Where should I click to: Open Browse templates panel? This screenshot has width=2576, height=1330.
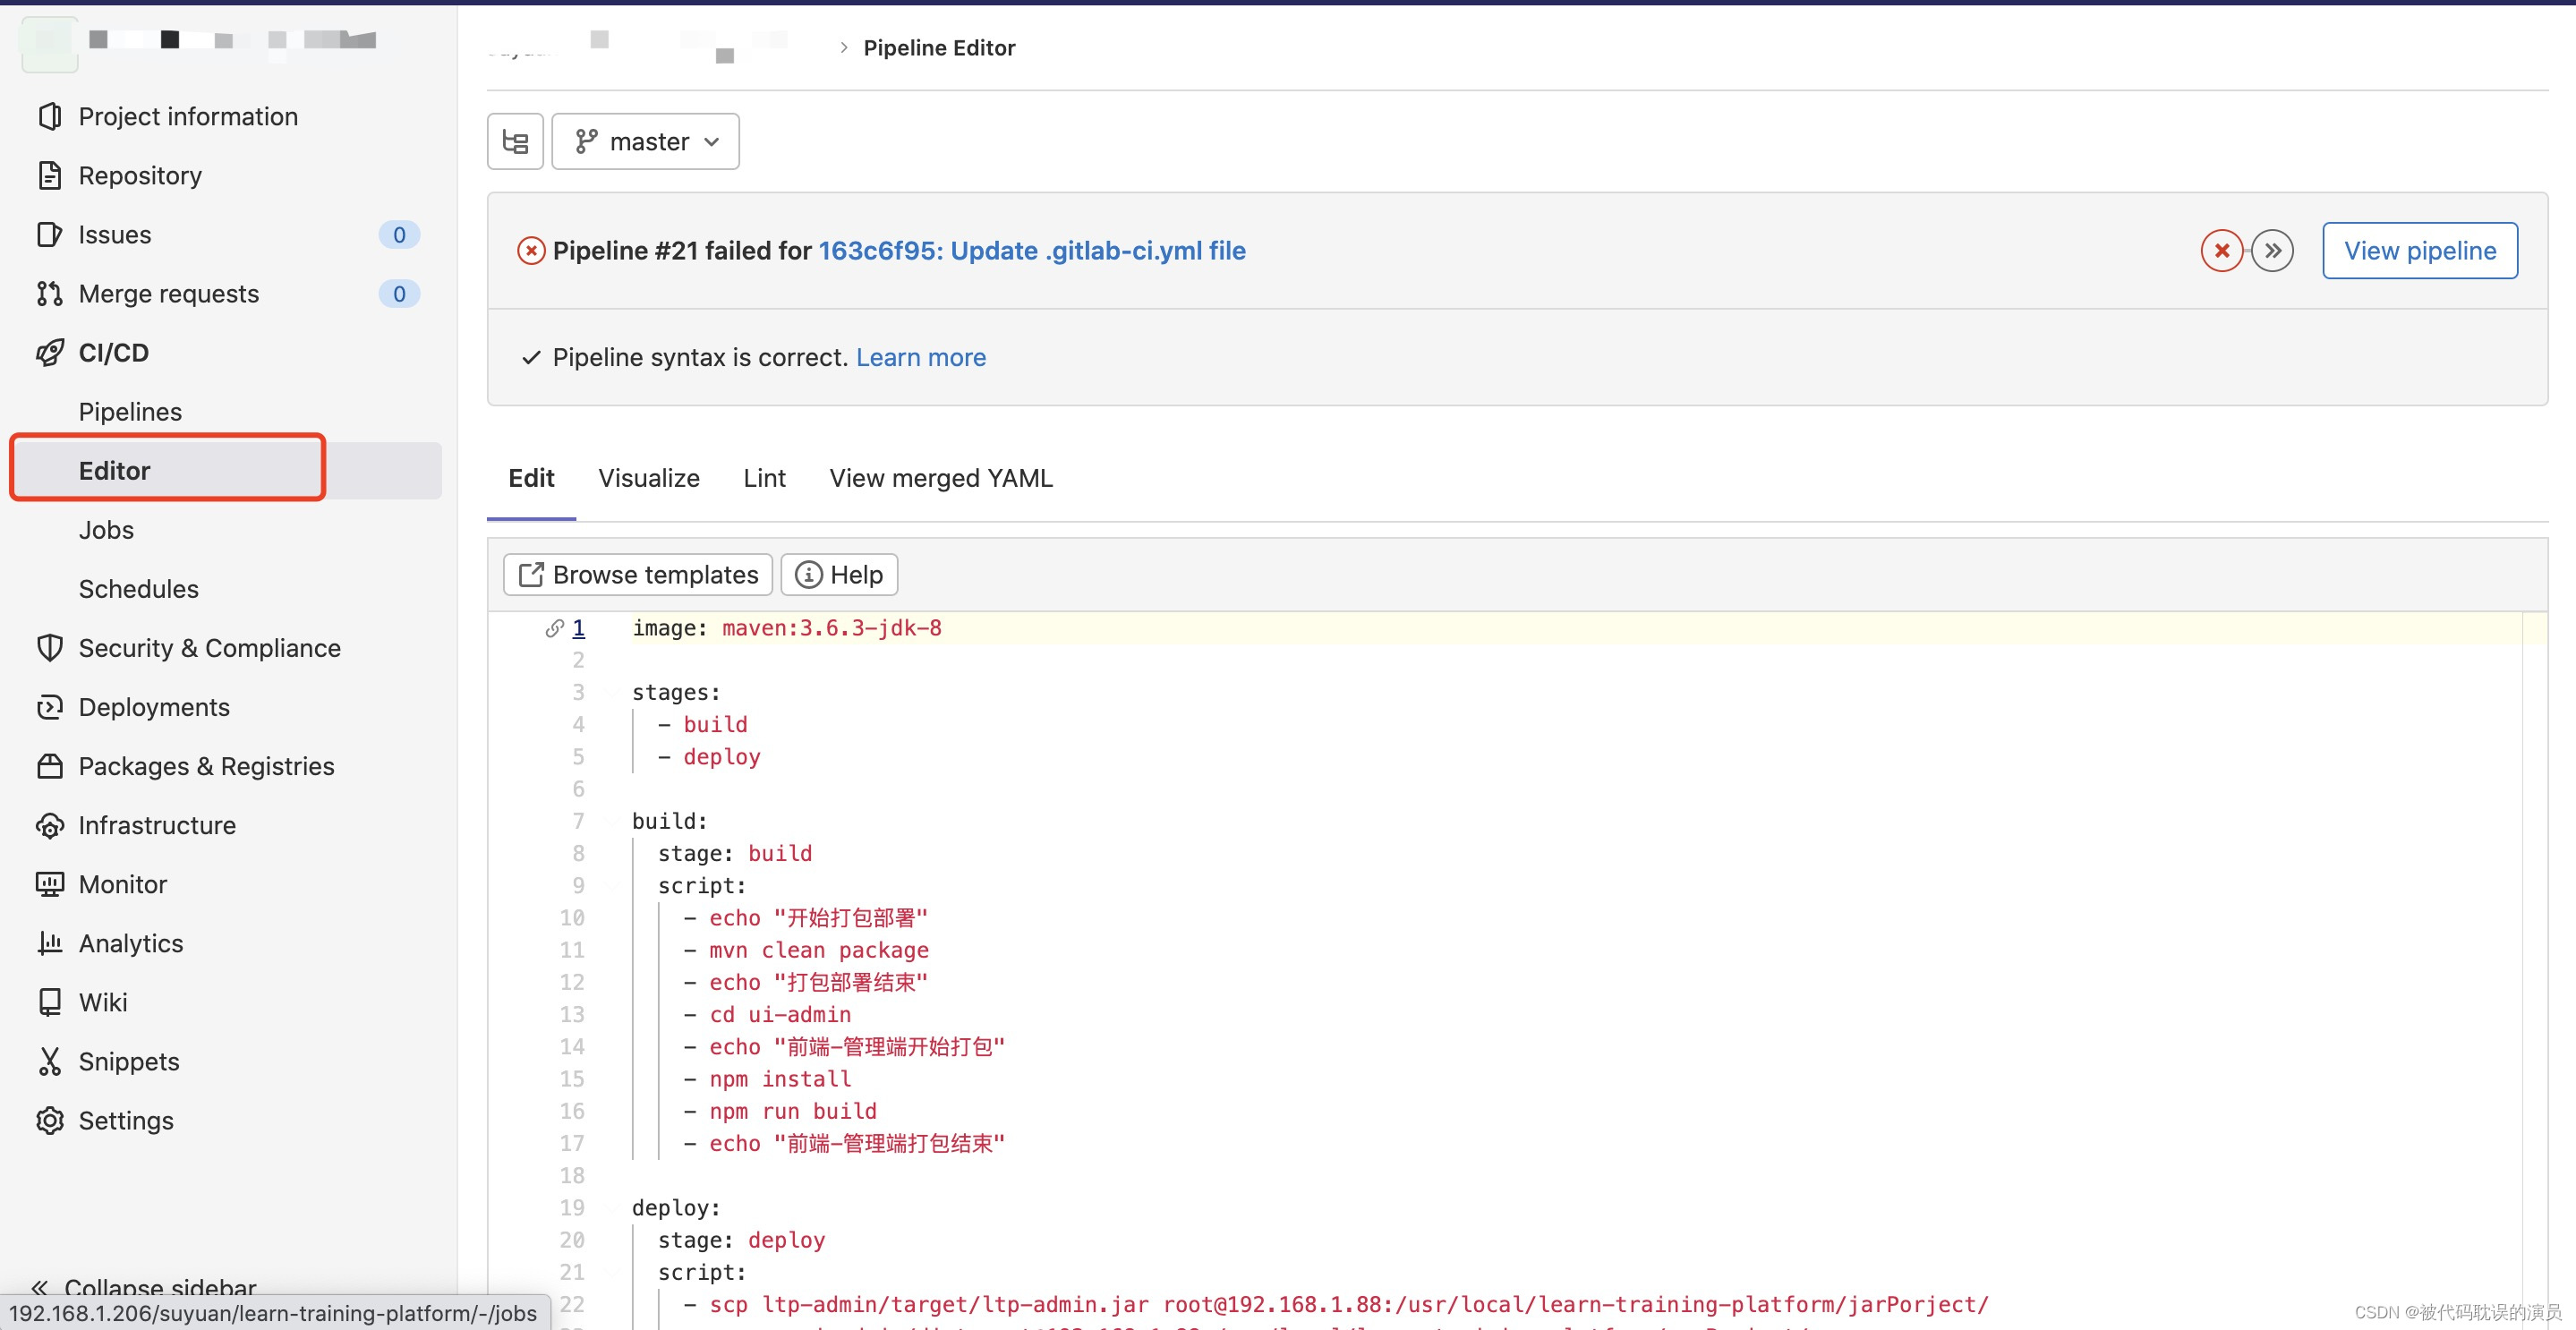pyautogui.click(x=636, y=575)
